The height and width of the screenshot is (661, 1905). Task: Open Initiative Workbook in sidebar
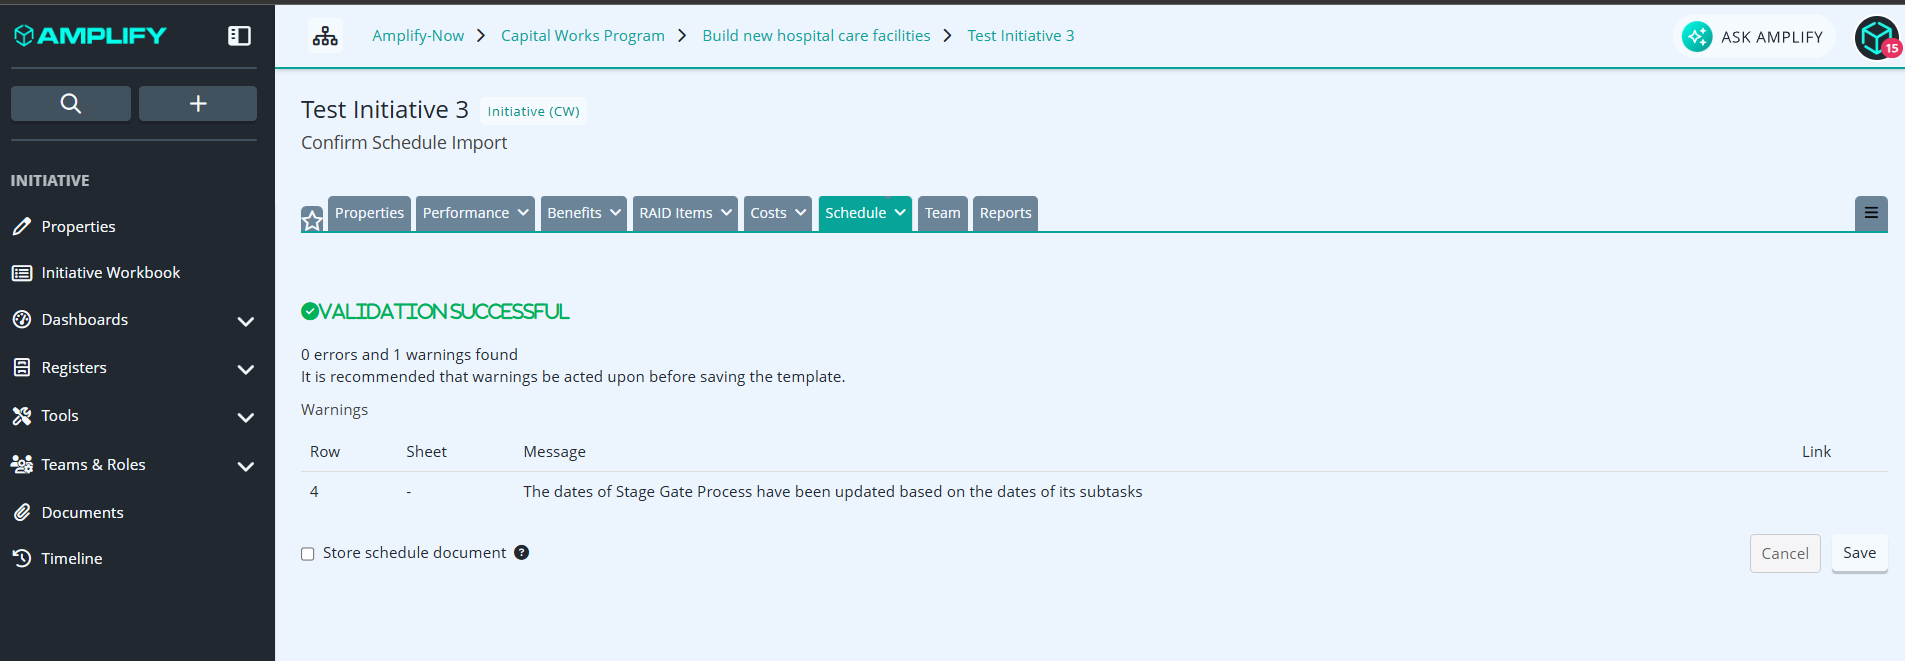(x=111, y=273)
